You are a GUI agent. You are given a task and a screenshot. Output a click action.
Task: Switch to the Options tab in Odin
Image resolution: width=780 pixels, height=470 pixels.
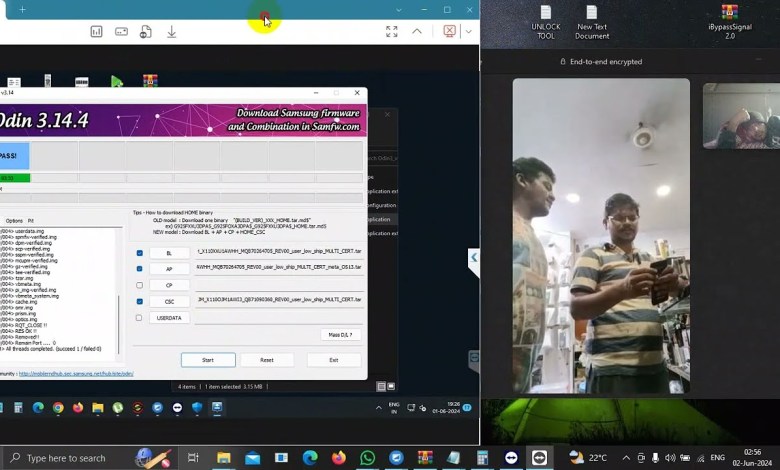(x=14, y=220)
